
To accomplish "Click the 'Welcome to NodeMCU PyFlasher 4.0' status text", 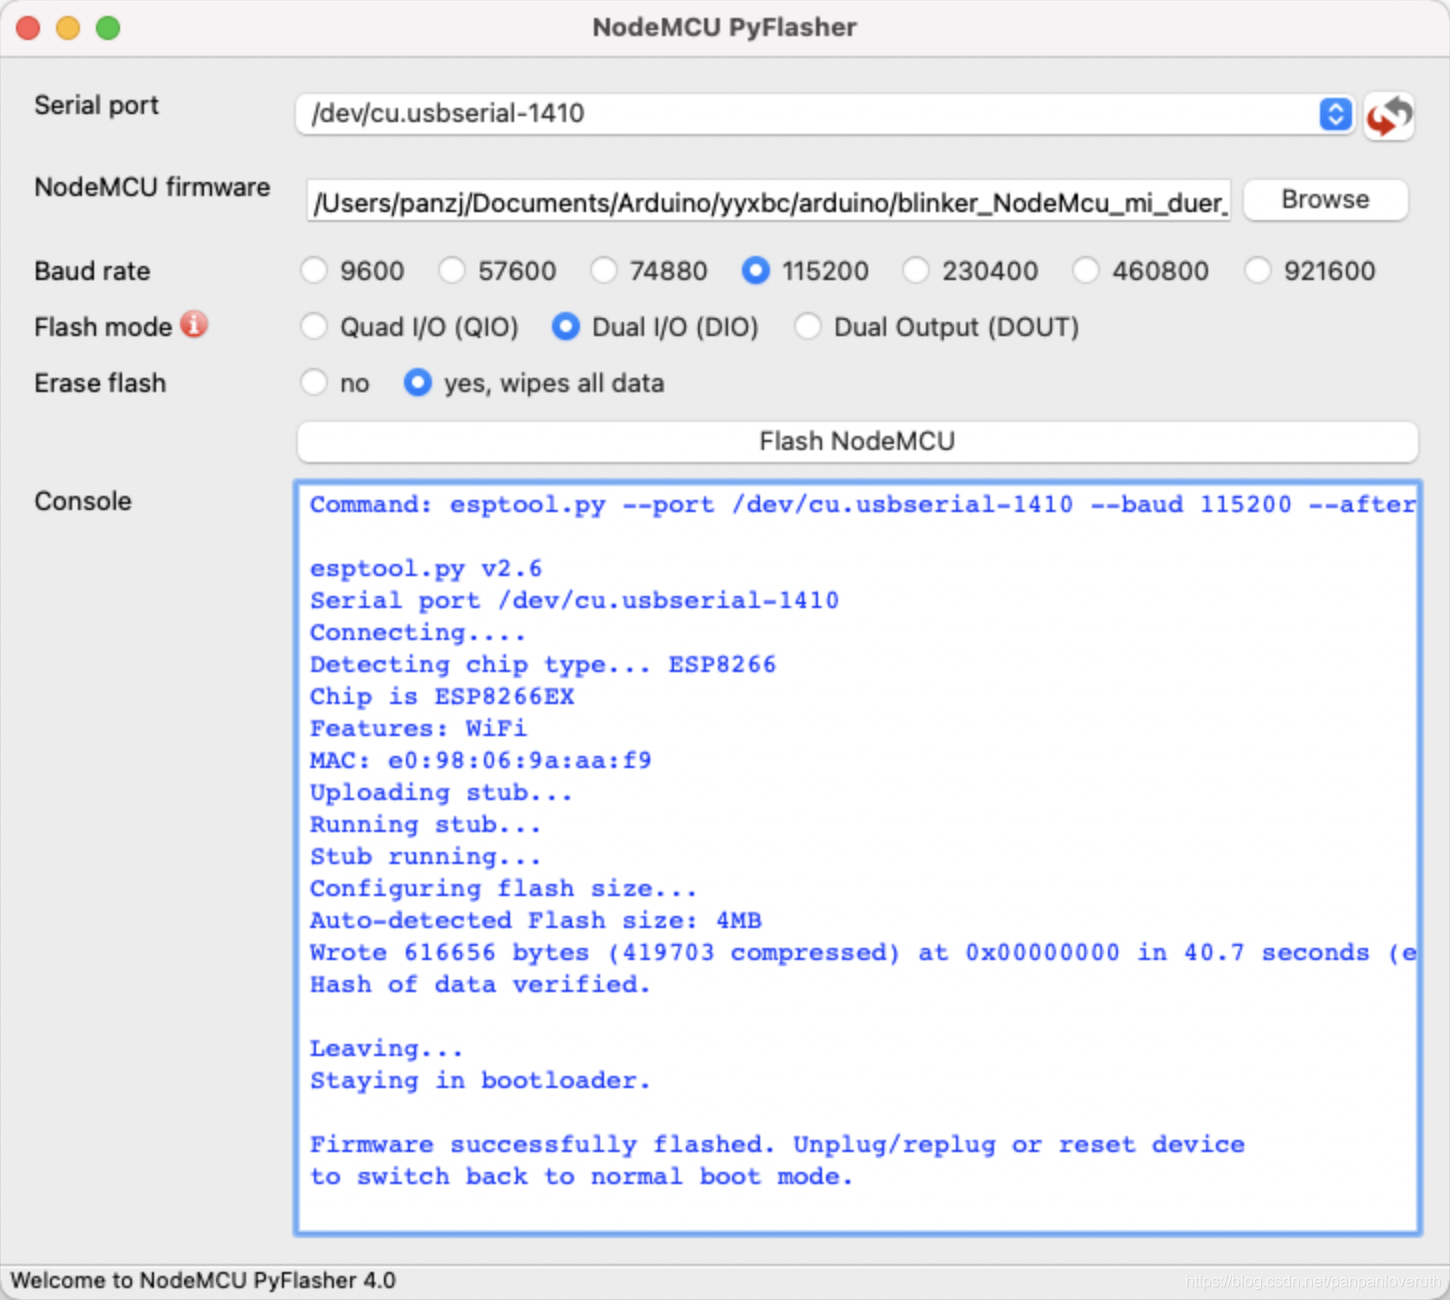I will [203, 1280].
